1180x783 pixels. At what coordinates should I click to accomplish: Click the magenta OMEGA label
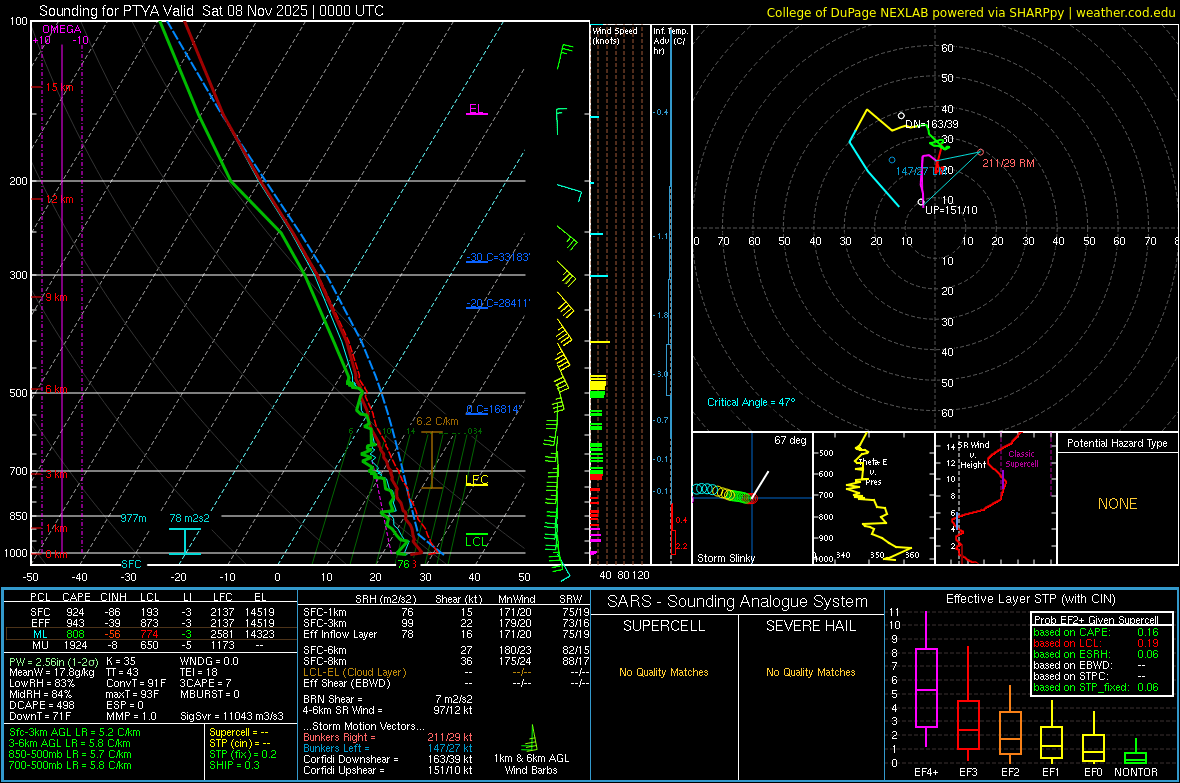62,29
